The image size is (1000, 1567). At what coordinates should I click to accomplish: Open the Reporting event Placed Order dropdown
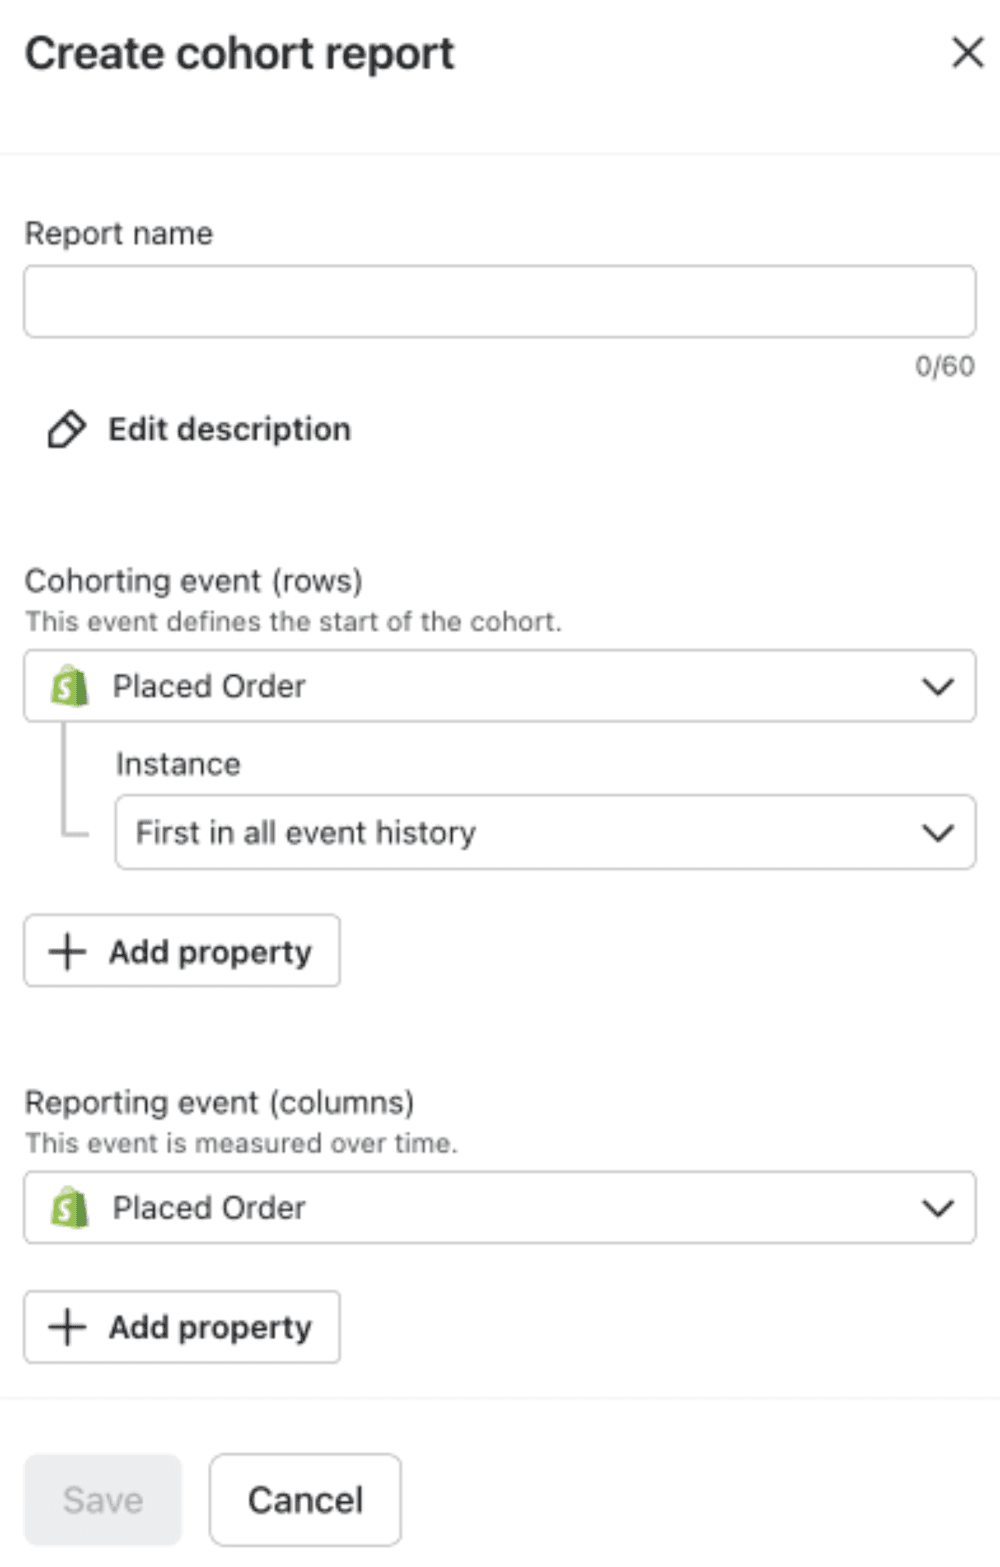click(x=500, y=1208)
